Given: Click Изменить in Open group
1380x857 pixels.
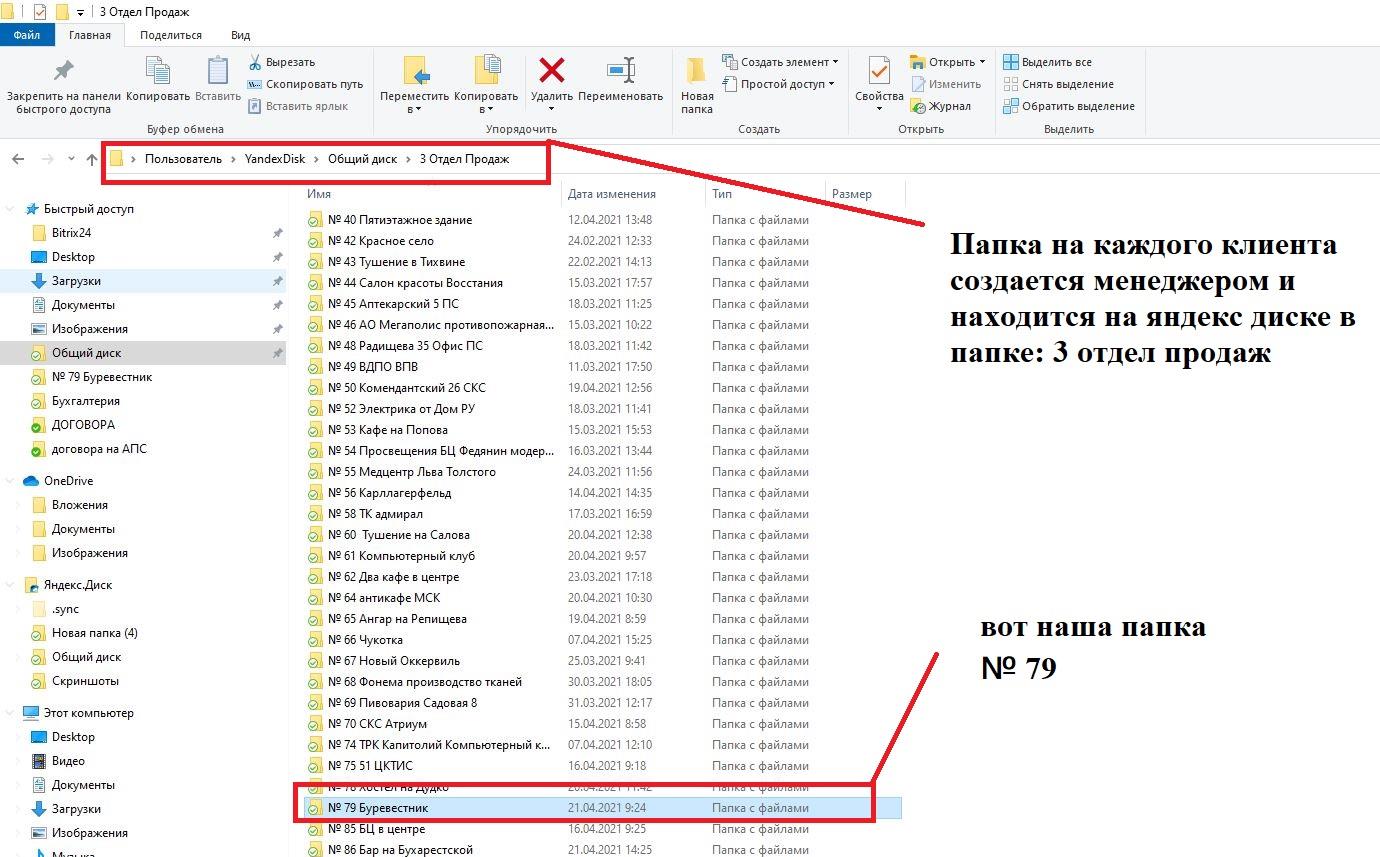Looking at the screenshot, I should coord(945,84).
